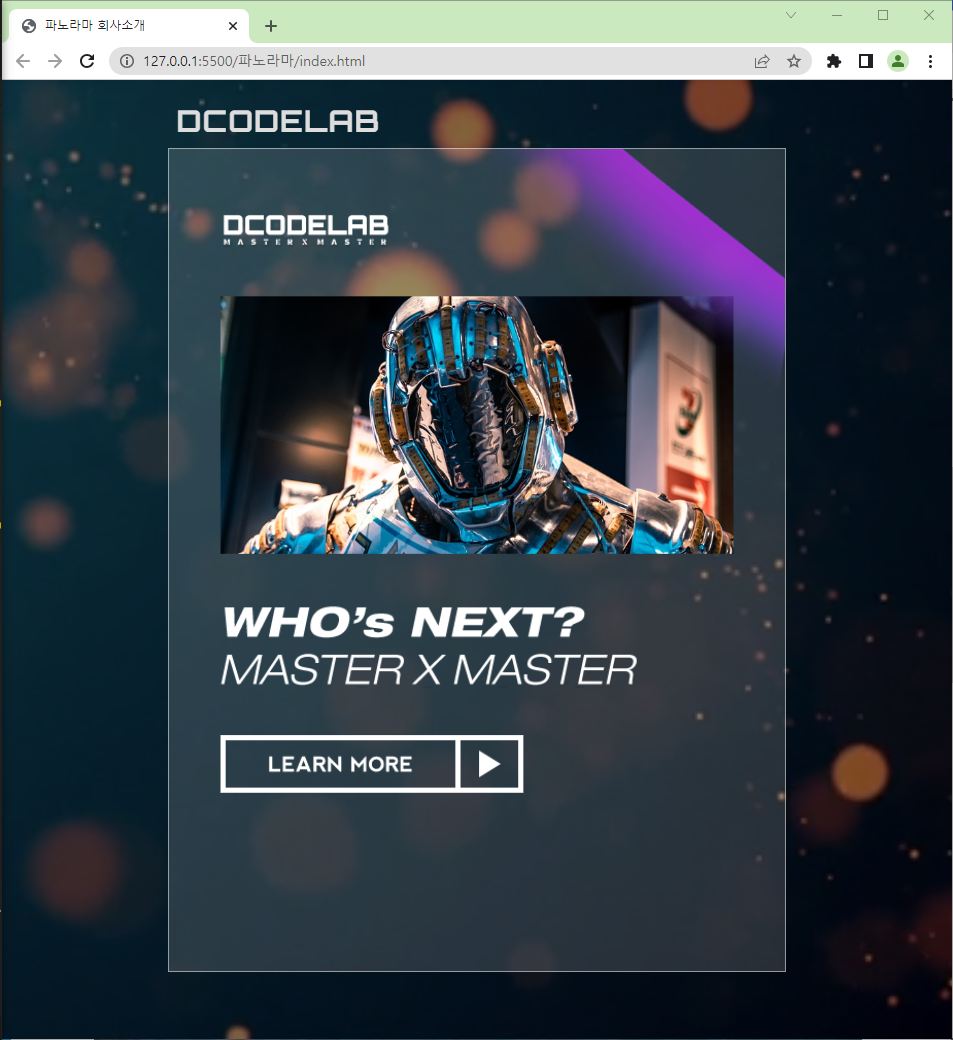Click the DCODELAB Master X Master card logo

[x=306, y=230]
